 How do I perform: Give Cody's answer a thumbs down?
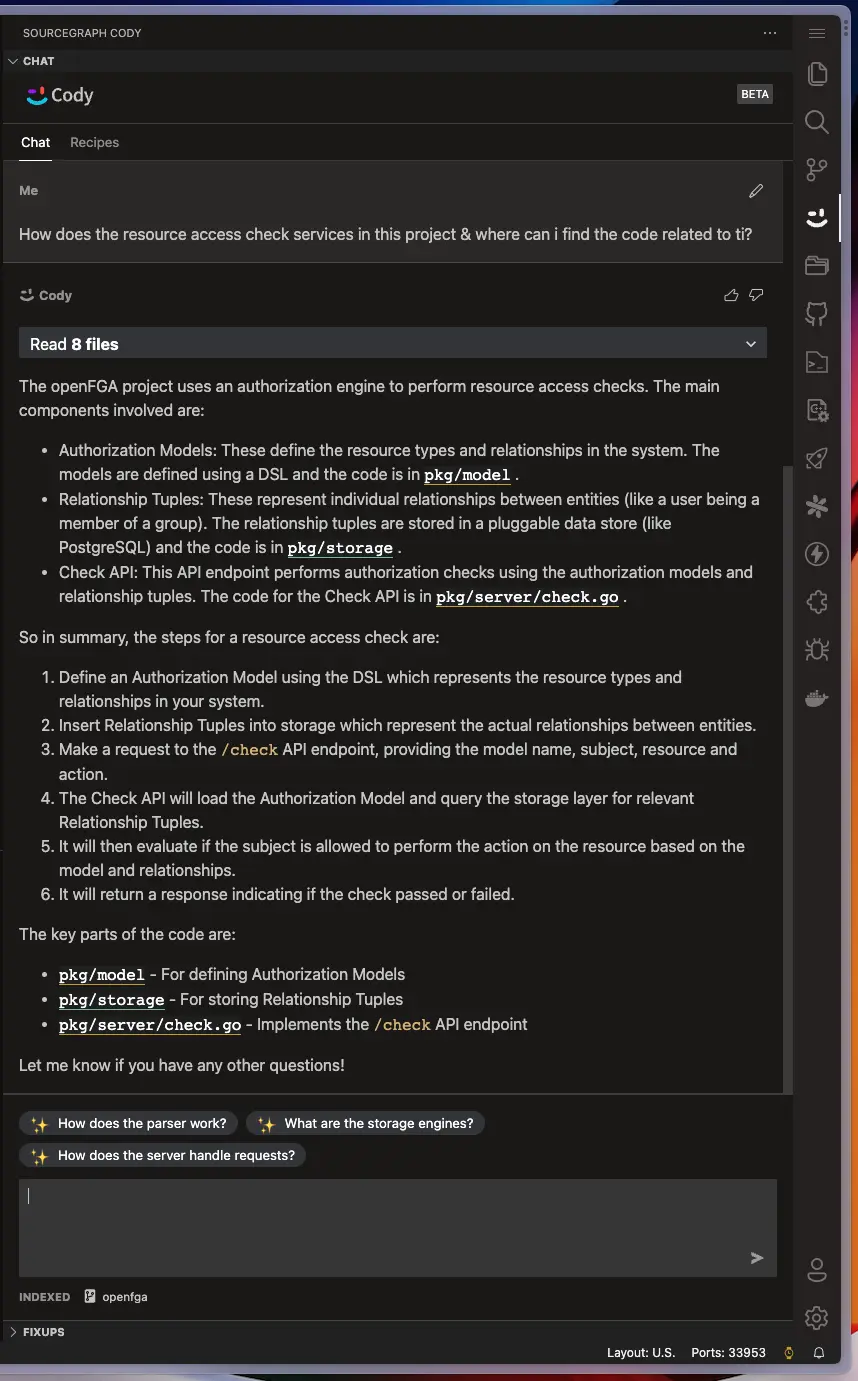[756, 295]
